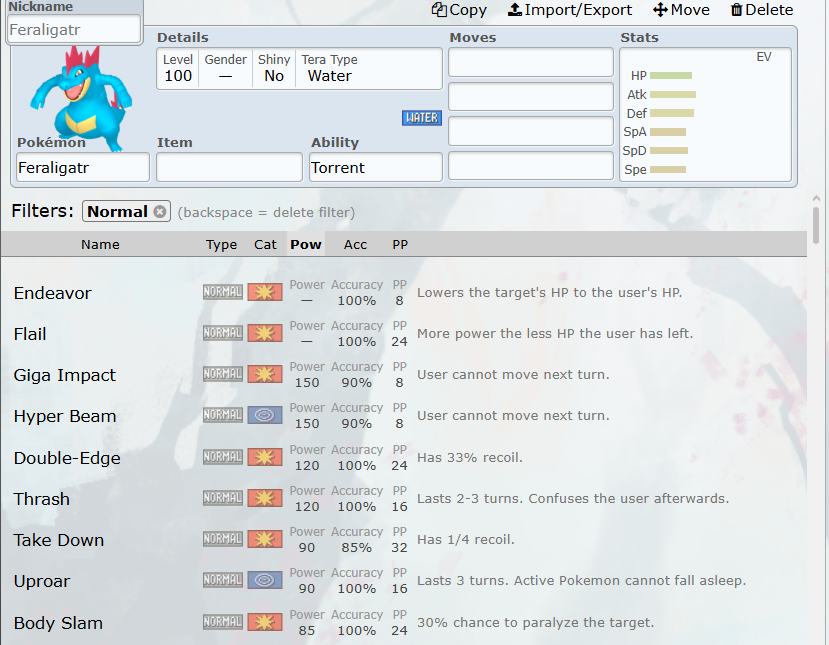829x645 pixels.
Task: Click Hyper Beam's special category icon
Action: [265, 415]
